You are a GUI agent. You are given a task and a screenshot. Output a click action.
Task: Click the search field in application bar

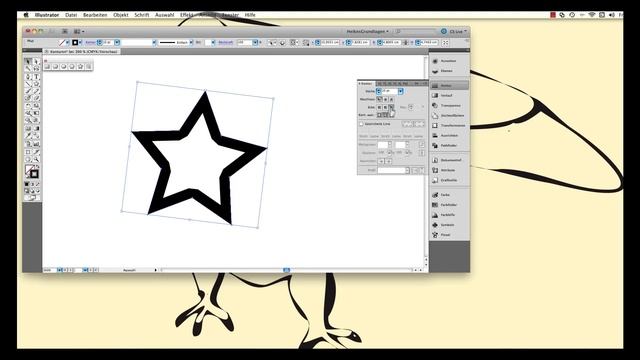click(x=416, y=31)
